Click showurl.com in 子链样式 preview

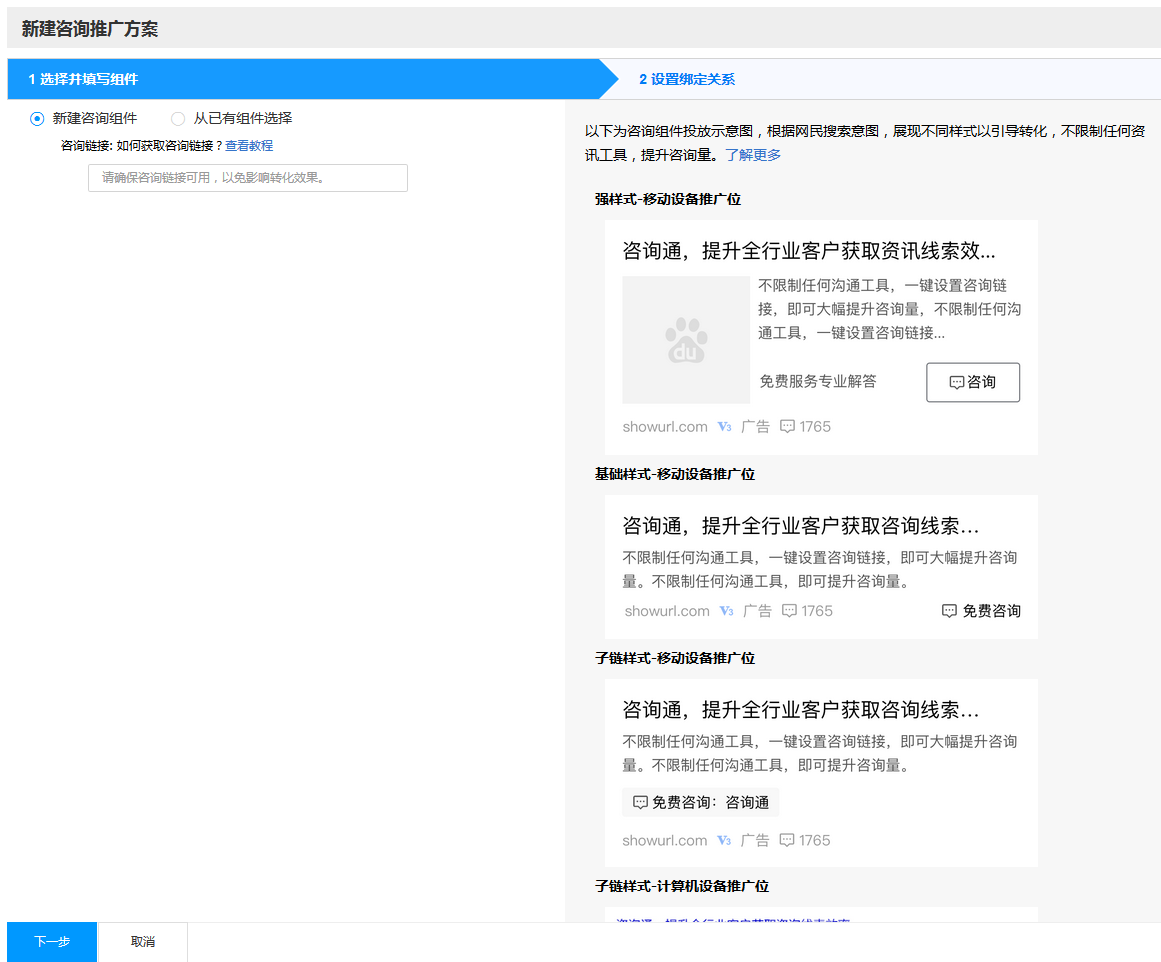665,841
